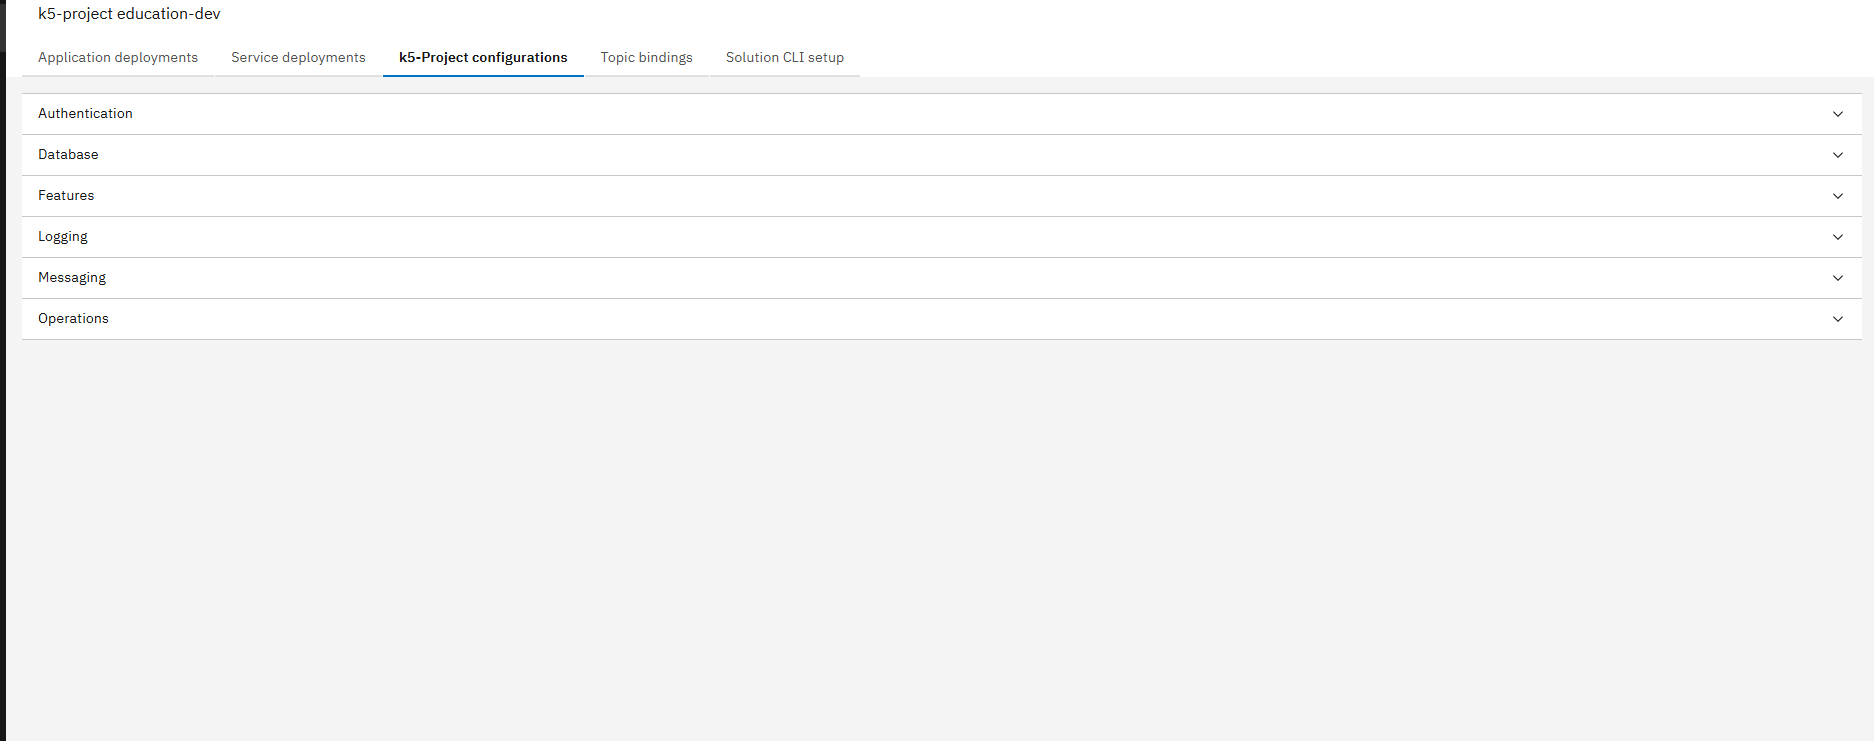Expand the Operations section label

point(73,319)
